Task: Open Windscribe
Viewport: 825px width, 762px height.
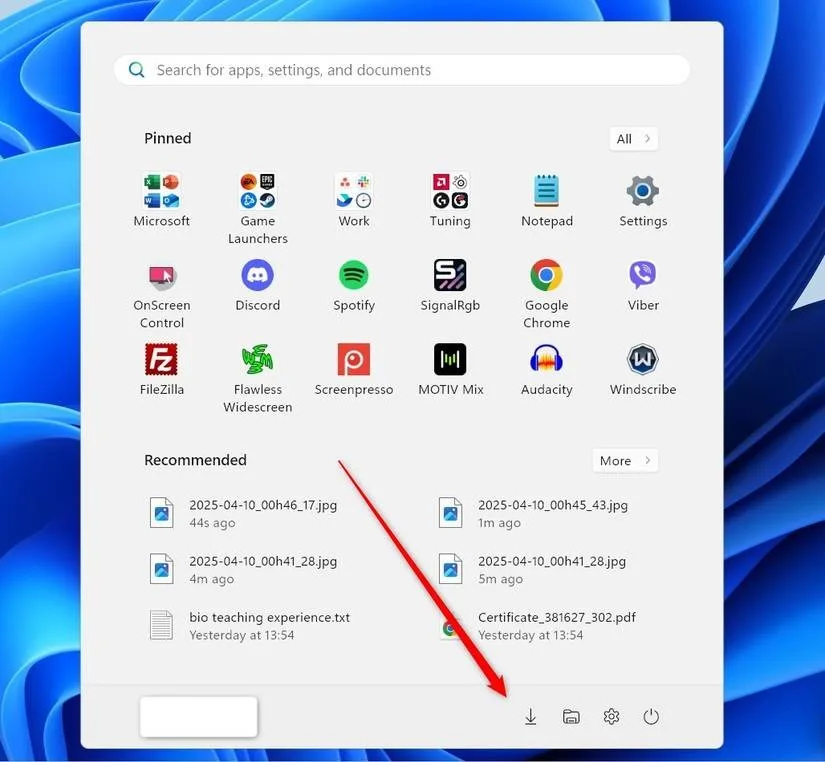Action: (x=642, y=369)
